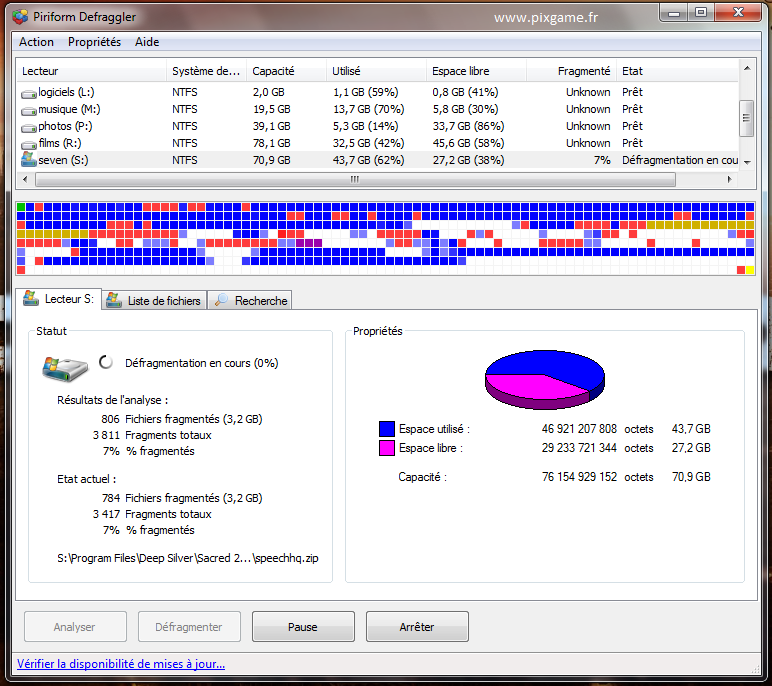Click the "76 154 929 152" capacity value
This screenshot has width=772, height=686.
(x=579, y=477)
